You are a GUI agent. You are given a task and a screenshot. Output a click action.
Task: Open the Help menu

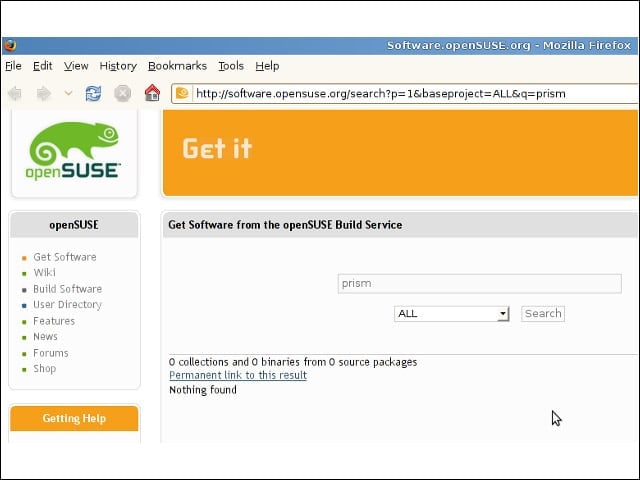coord(267,66)
